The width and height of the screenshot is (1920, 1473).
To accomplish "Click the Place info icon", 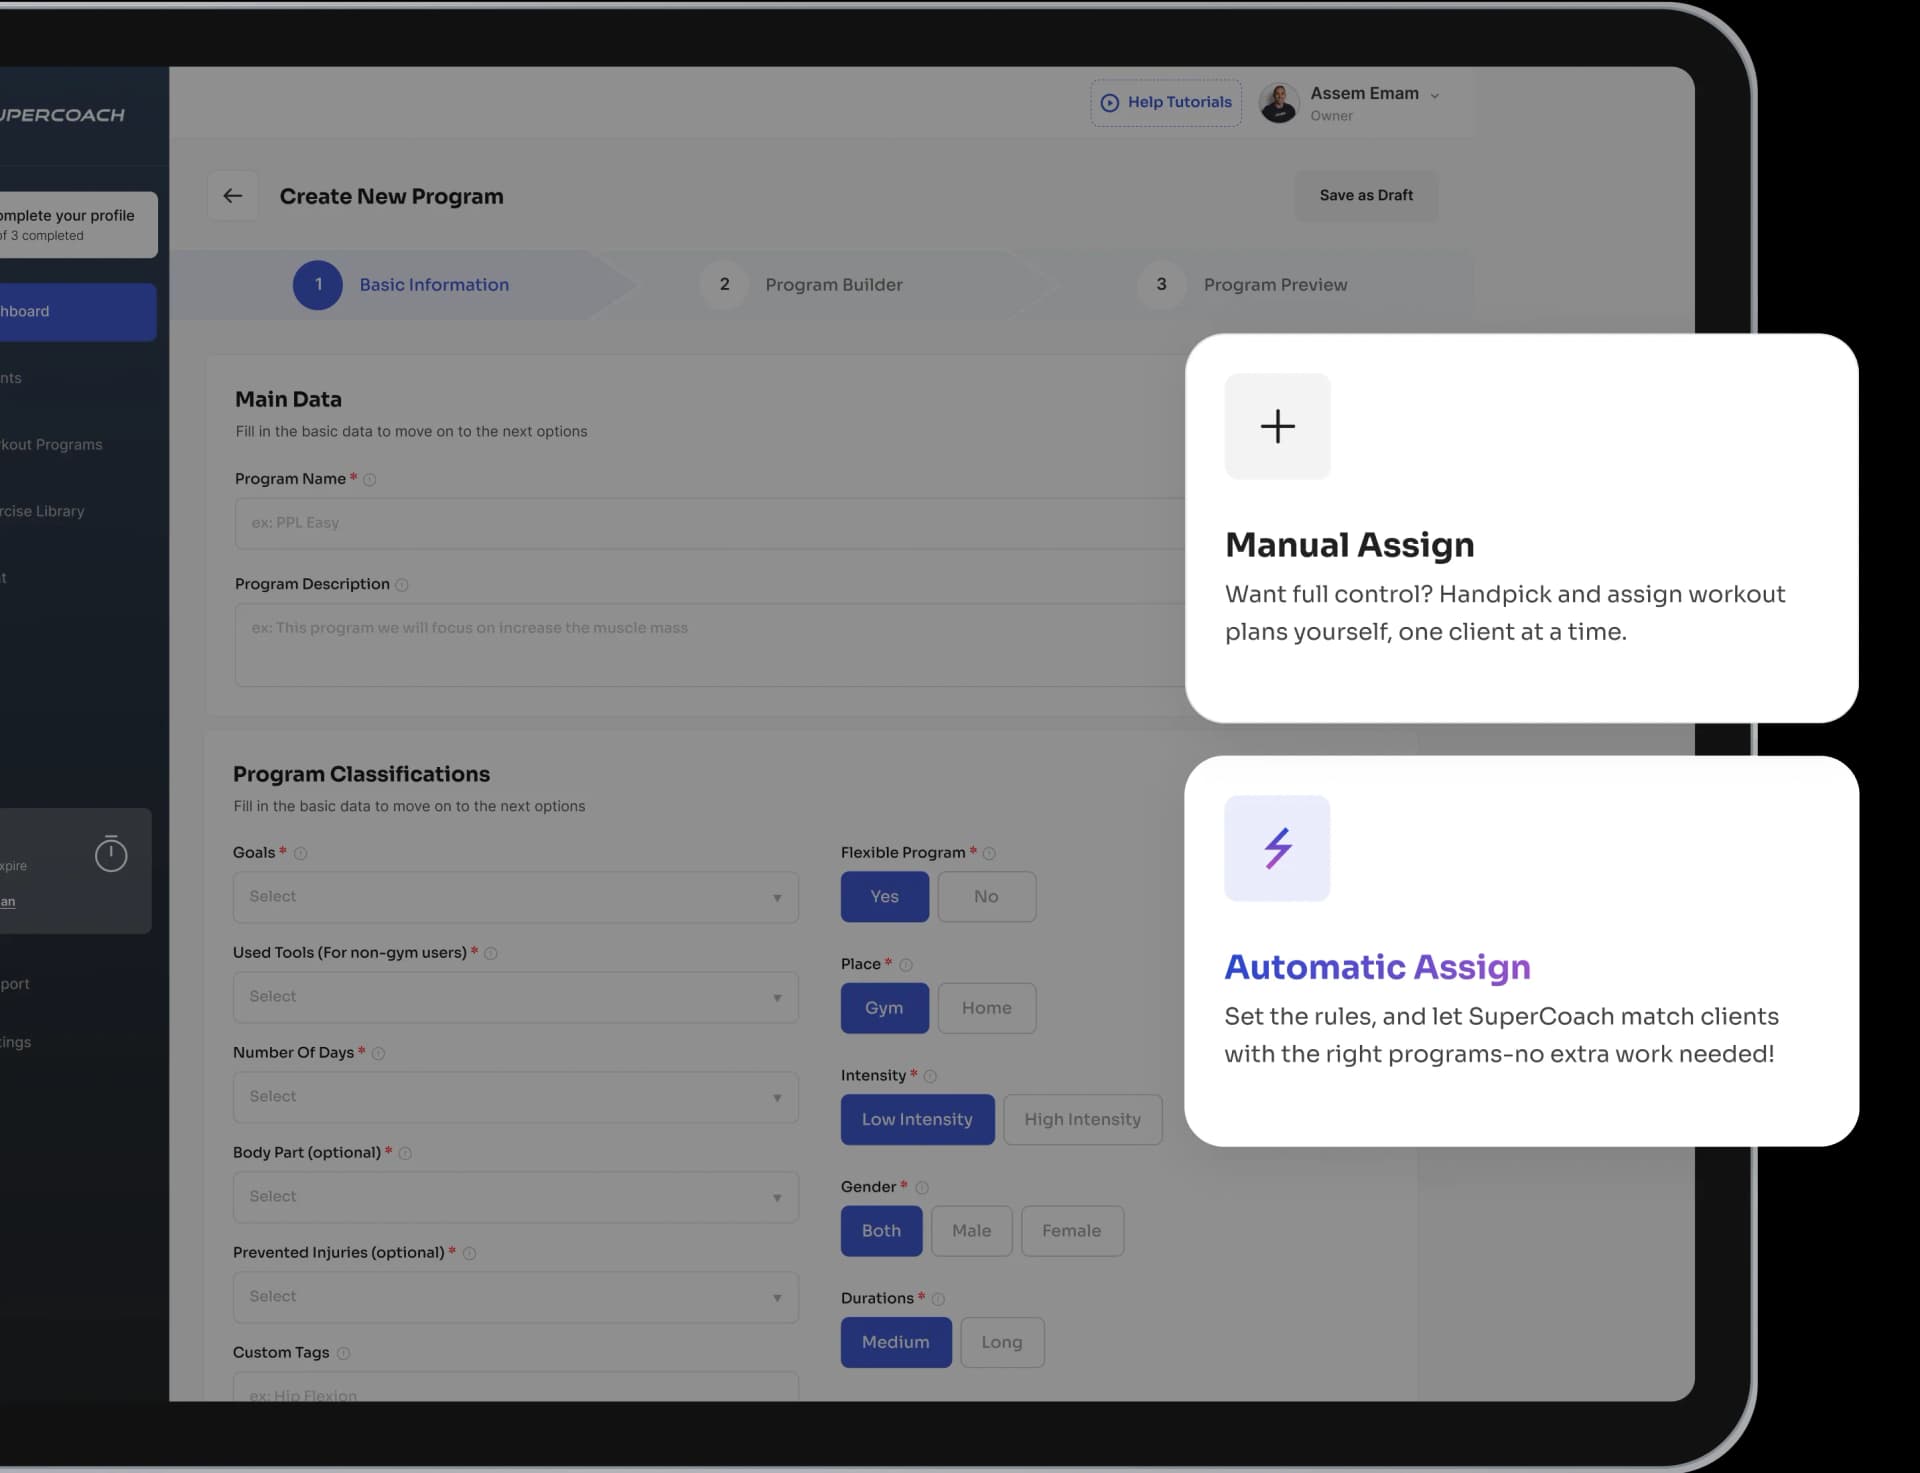I will [906, 965].
